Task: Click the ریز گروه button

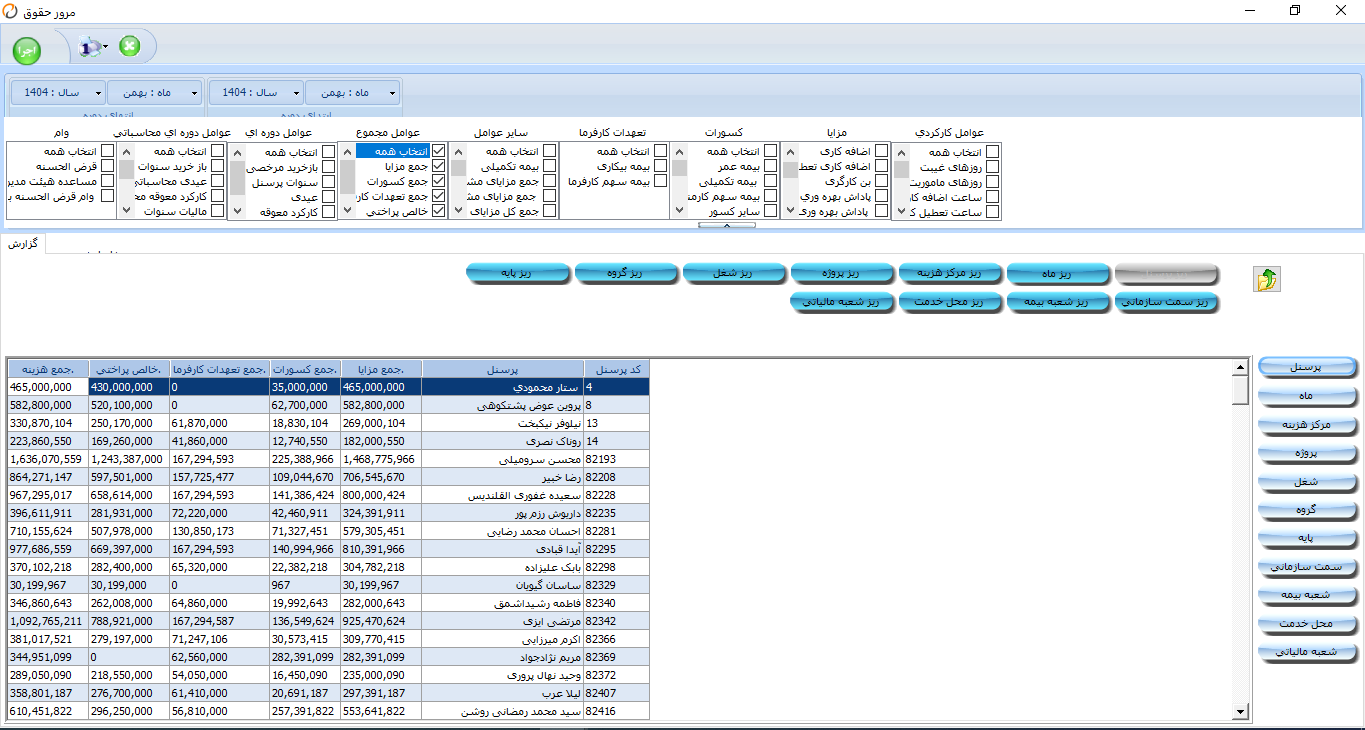Action: (x=626, y=273)
